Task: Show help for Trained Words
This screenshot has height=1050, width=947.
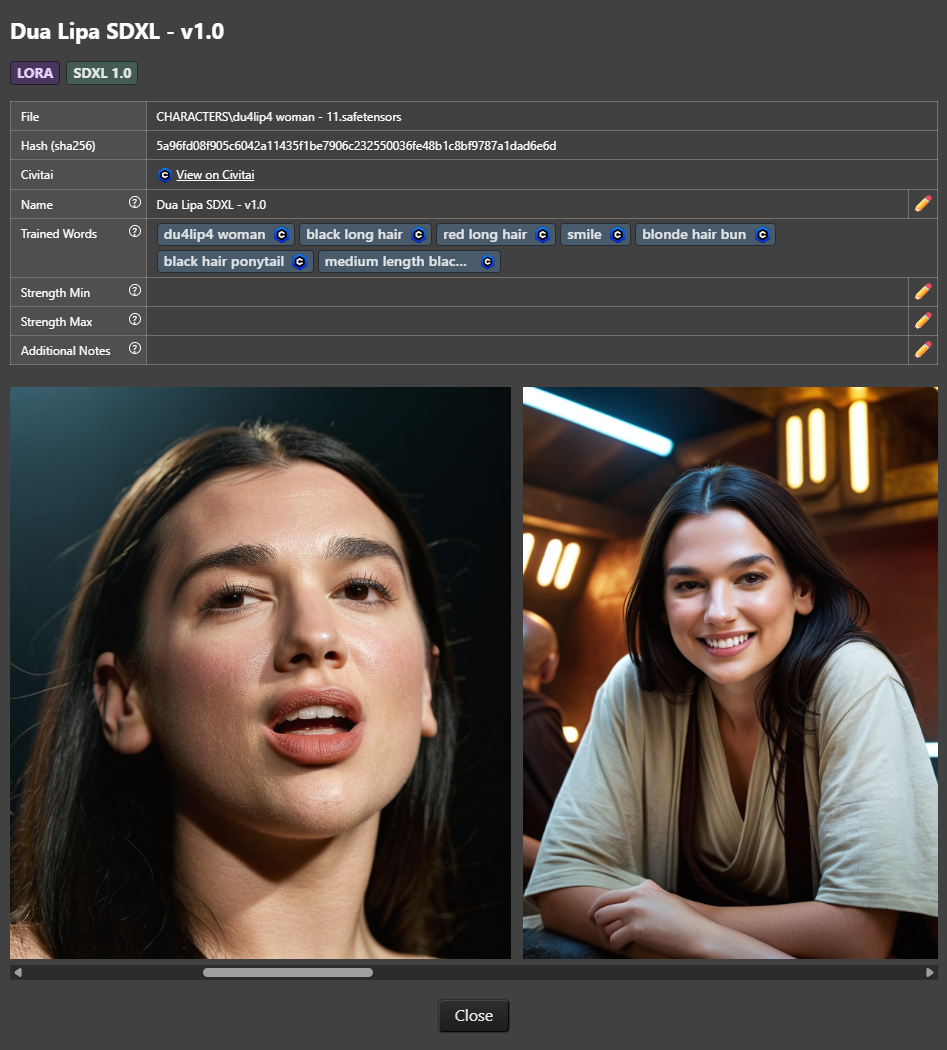Action: tap(135, 231)
